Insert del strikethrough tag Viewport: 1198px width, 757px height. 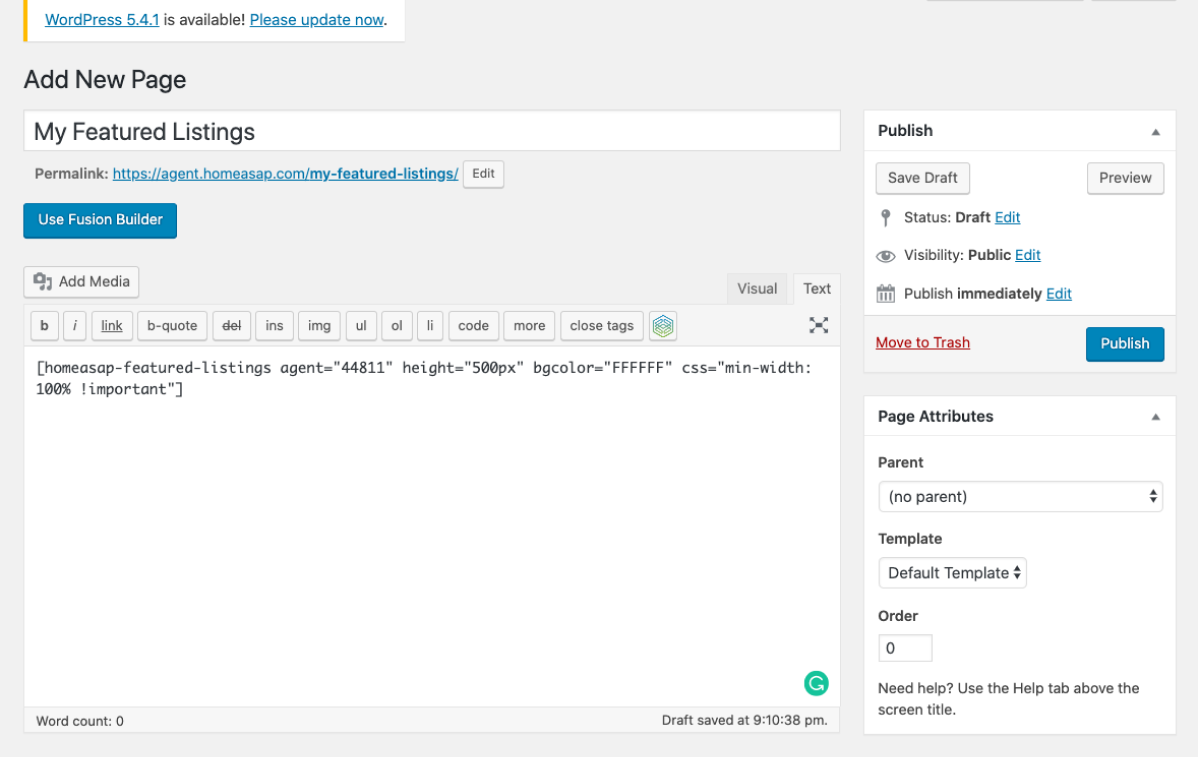point(232,325)
